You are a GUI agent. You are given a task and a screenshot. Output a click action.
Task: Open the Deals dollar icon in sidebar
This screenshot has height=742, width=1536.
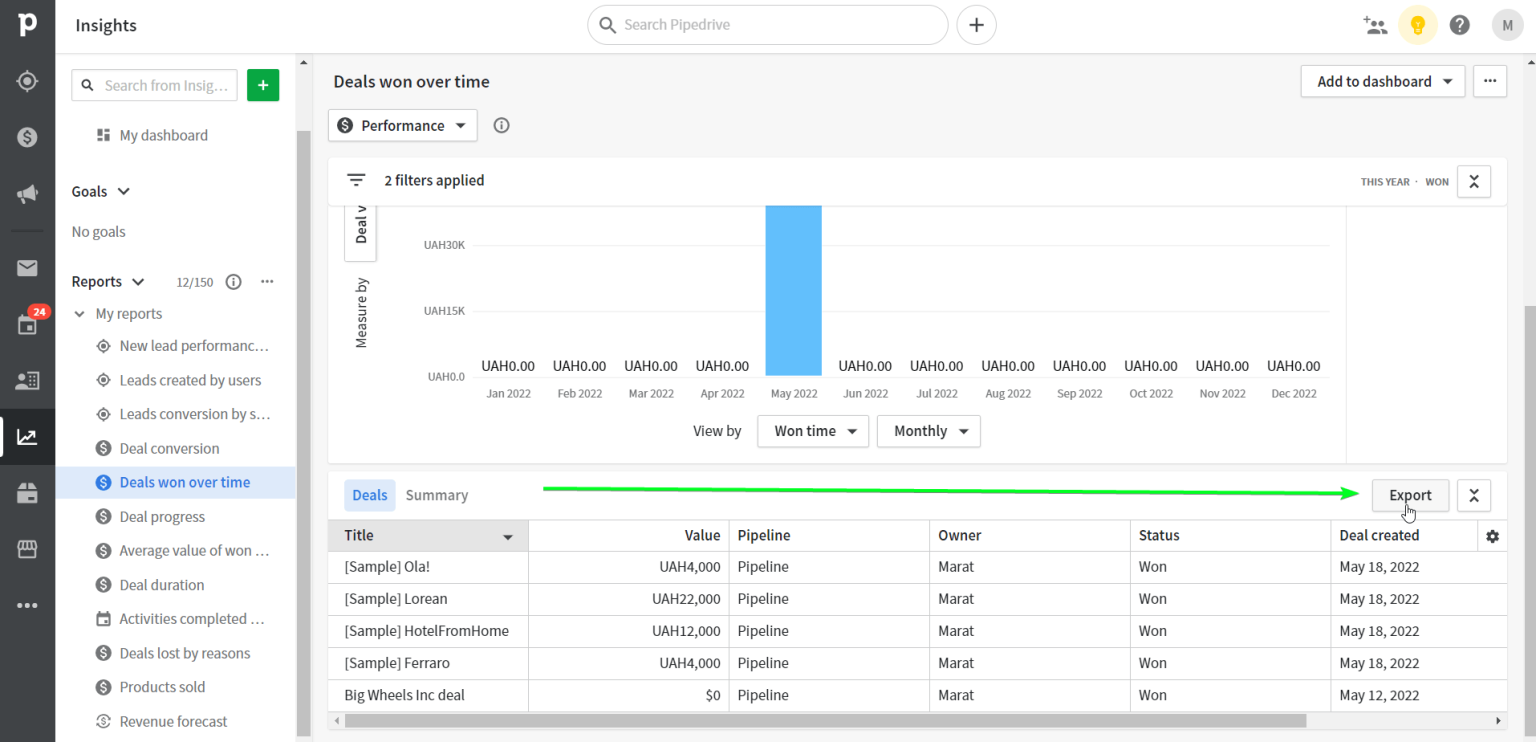[x=27, y=136]
